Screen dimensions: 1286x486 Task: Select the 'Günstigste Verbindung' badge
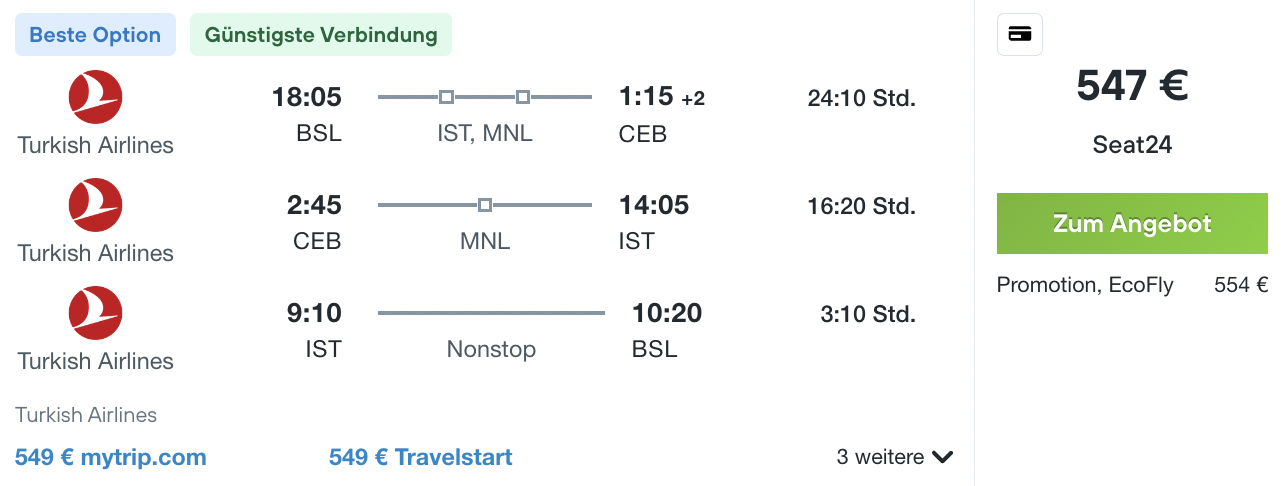point(321,35)
